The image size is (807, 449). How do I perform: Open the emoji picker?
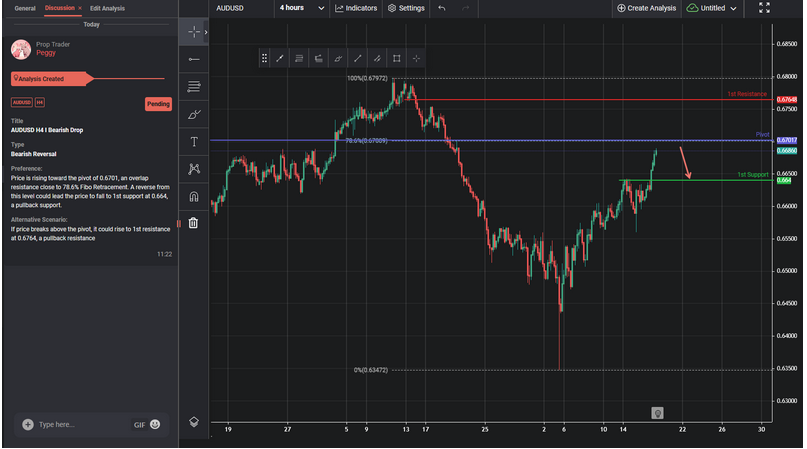point(155,424)
